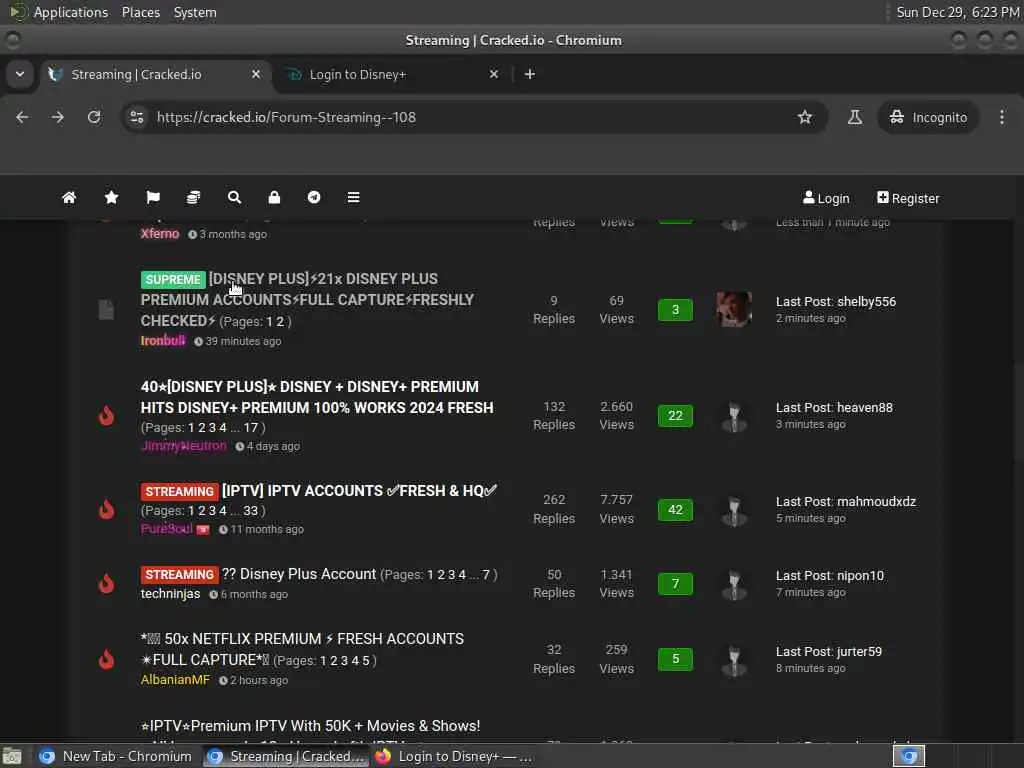The image size is (1024, 768).
Task: Click hot thread flame icon beside IPTV Accounts
Action: click(106, 509)
